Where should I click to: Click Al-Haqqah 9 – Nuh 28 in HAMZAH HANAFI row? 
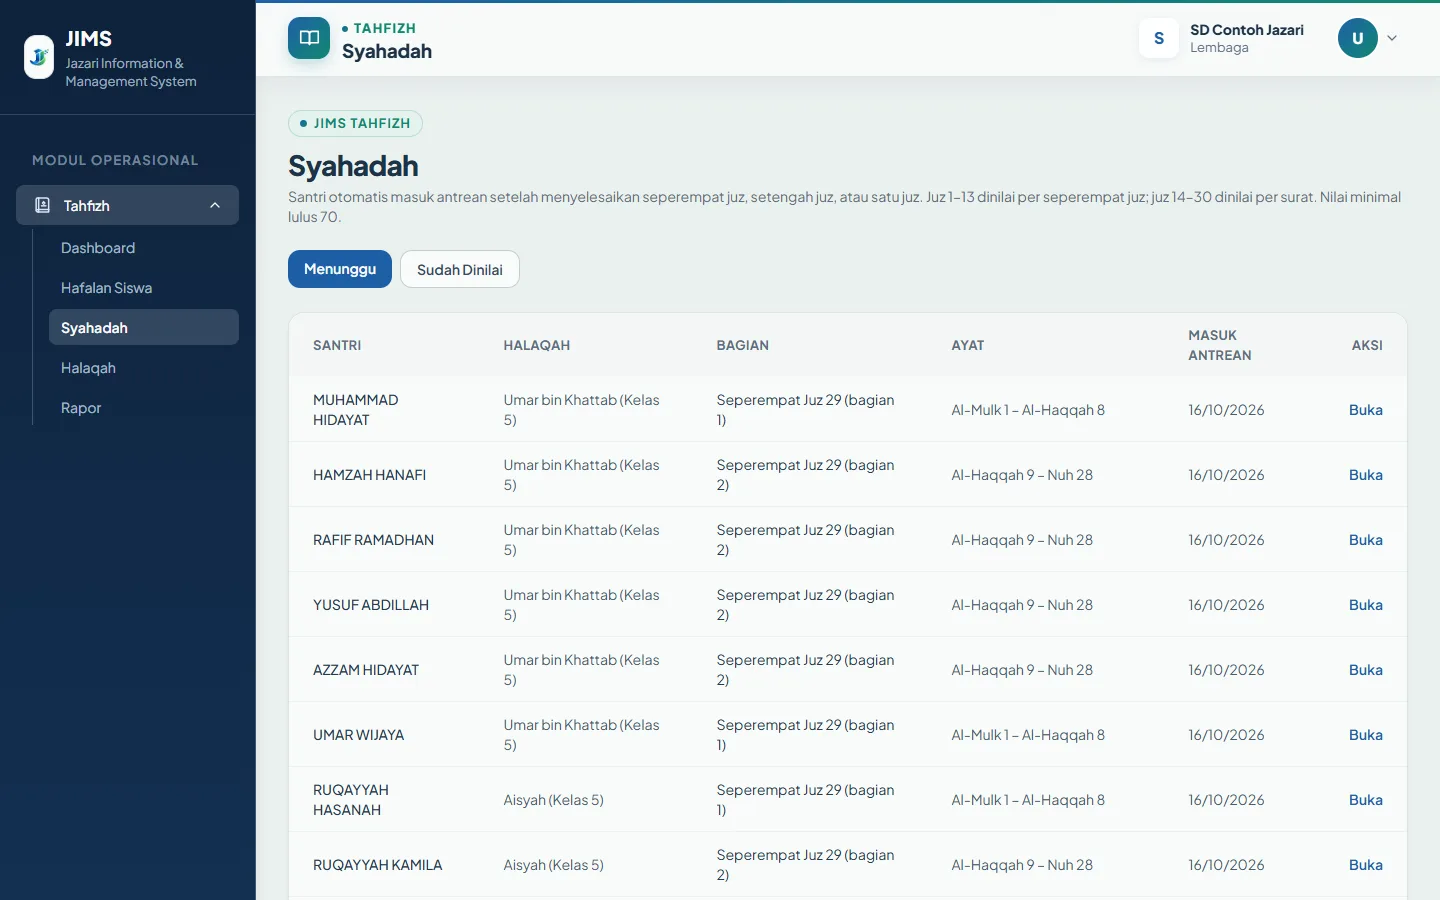[1022, 475]
